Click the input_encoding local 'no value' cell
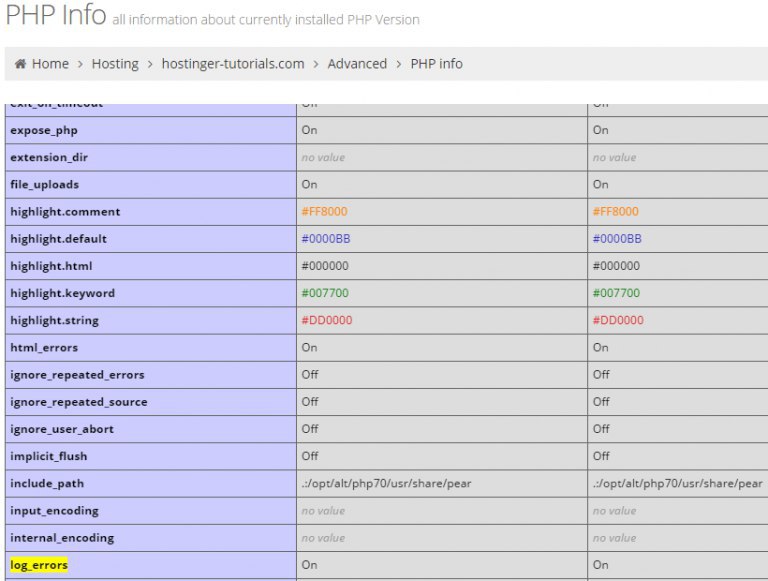 323,511
